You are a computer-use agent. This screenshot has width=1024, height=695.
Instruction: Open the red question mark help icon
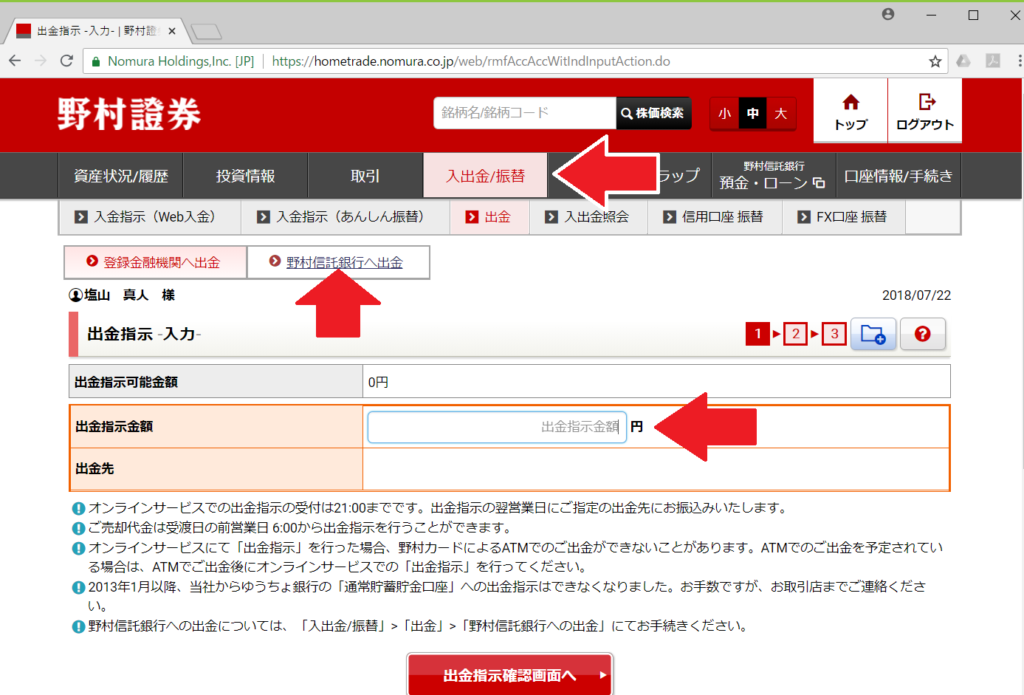pos(922,334)
